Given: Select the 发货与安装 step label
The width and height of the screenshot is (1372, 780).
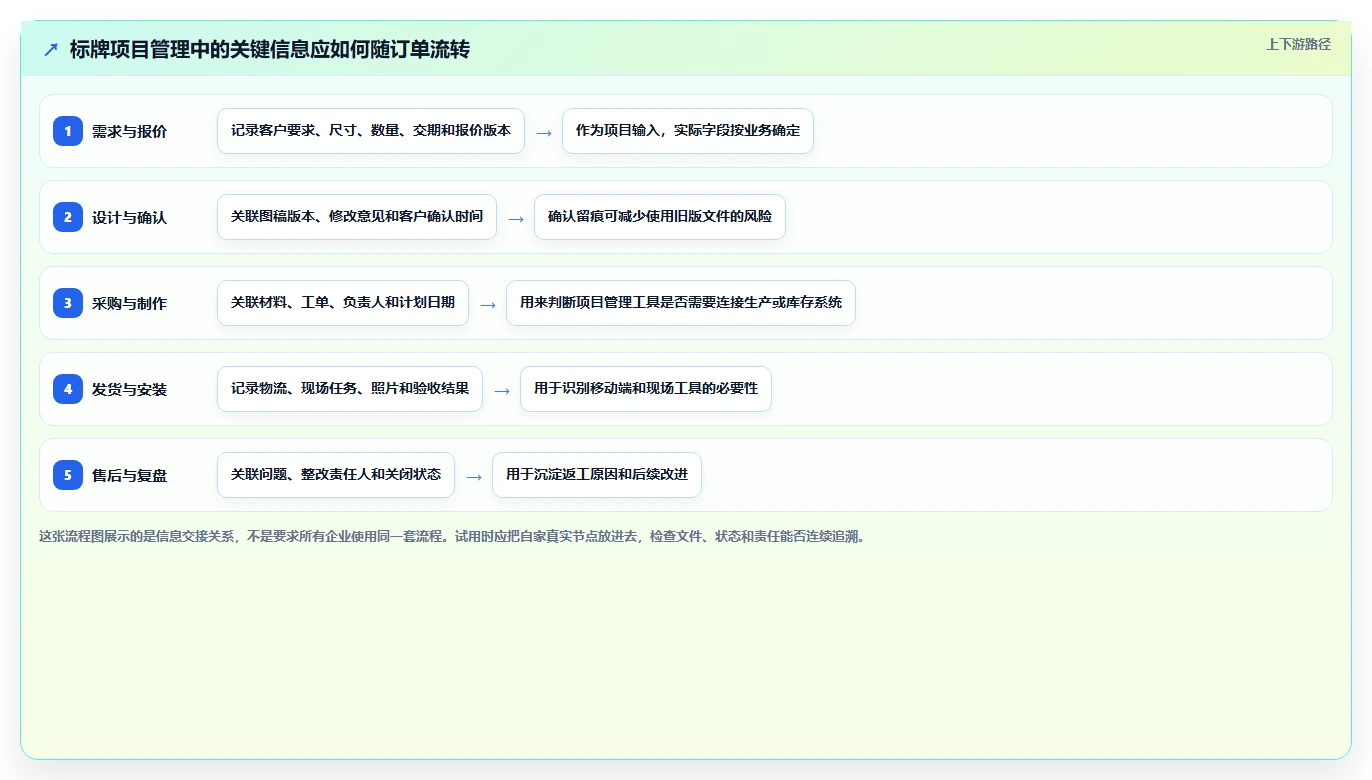Looking at the screenshot, I should pyautogui.click(x=129, y=390).
